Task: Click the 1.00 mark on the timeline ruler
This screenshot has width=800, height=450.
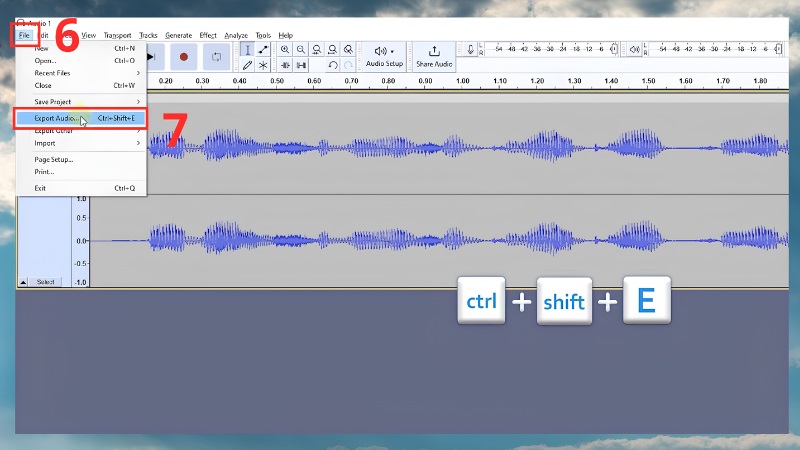Action: click(463, 81)
